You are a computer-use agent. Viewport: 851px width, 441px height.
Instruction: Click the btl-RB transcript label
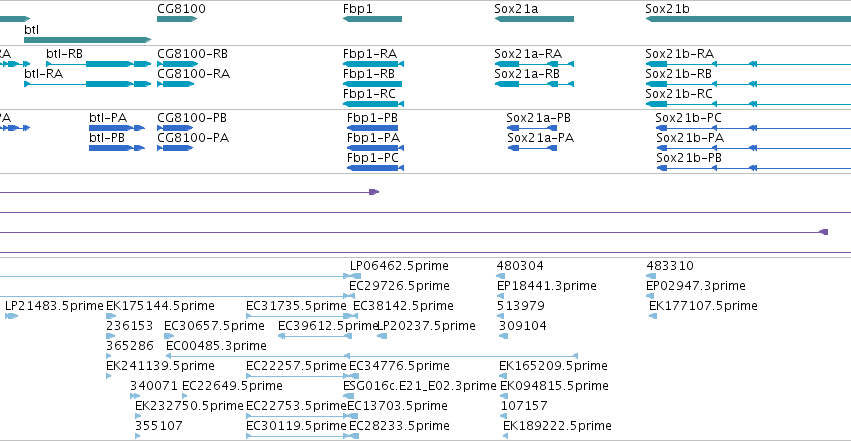(65, 54)
